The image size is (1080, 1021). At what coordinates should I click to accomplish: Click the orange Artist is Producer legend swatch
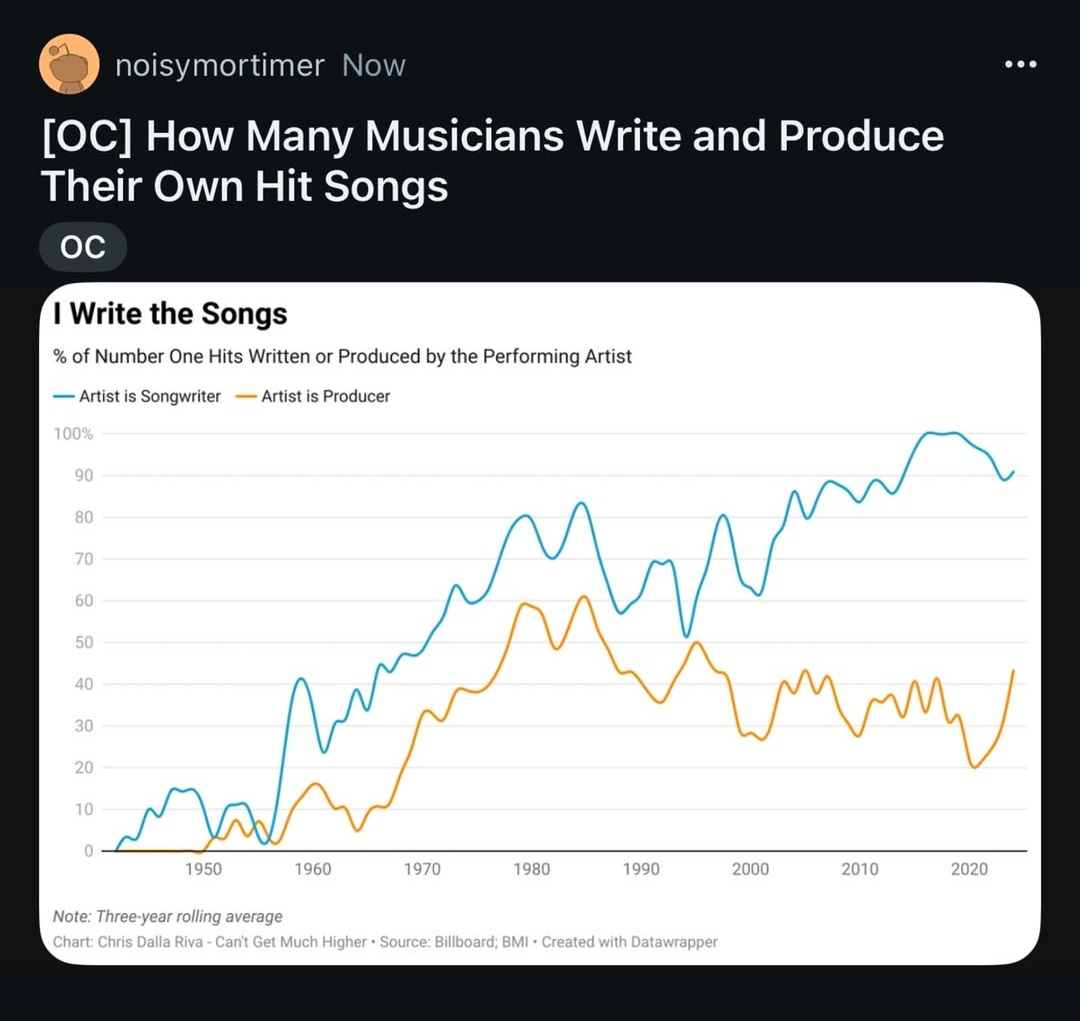246,396
